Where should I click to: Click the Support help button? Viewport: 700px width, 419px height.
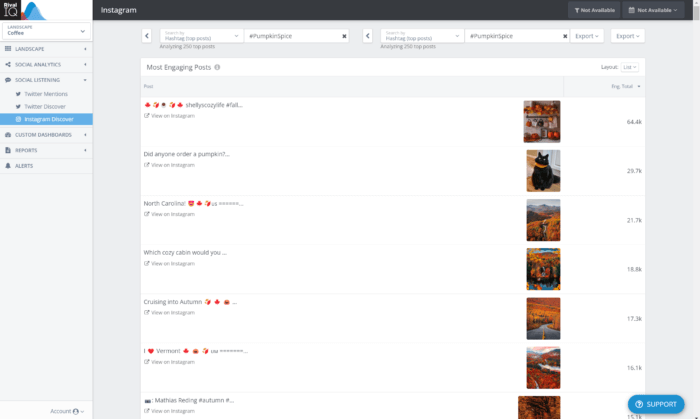click(656, 404)
